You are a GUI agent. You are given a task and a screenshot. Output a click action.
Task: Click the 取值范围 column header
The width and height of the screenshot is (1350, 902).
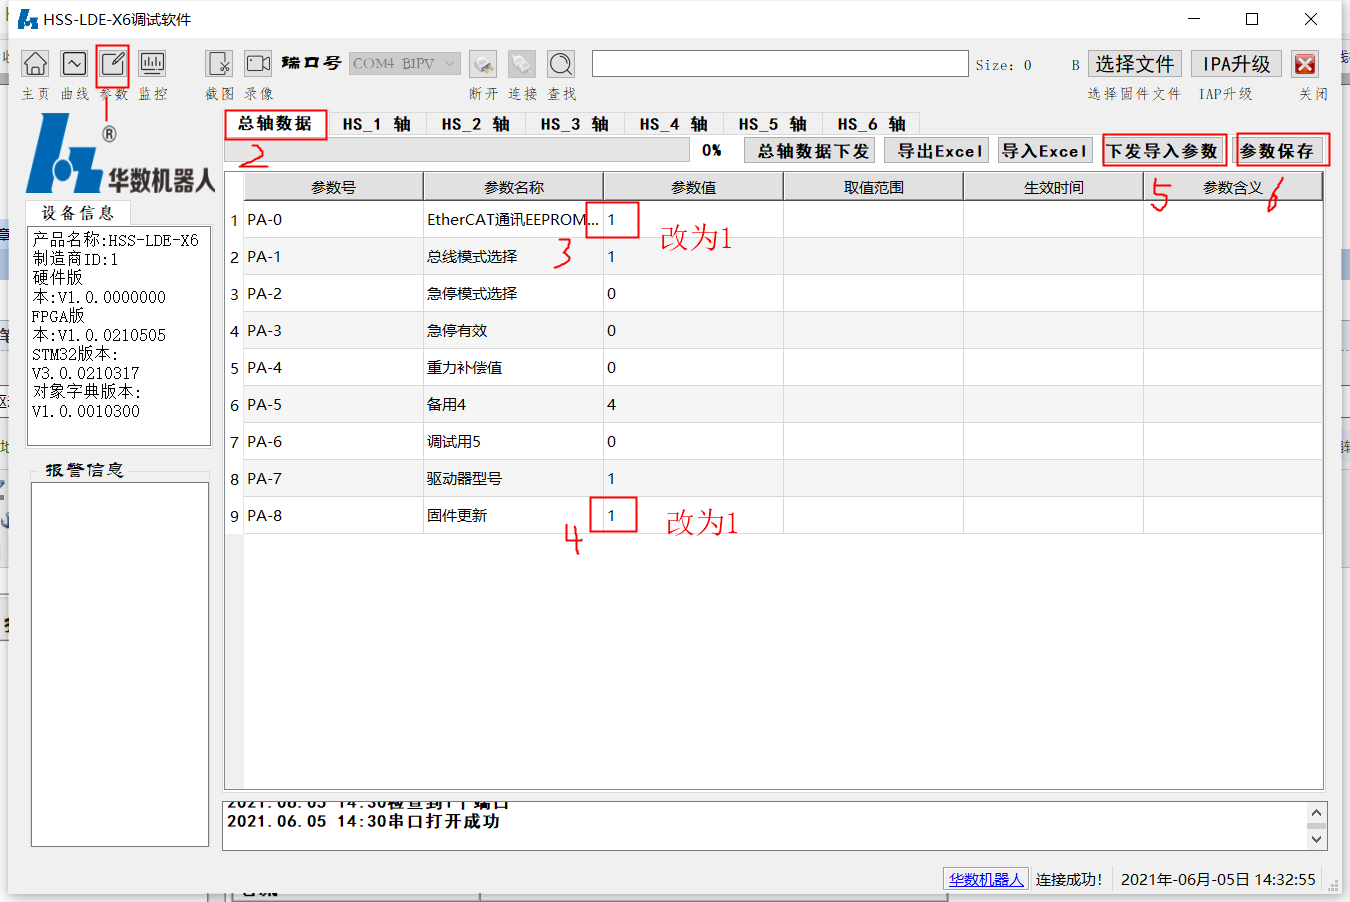(x=873, y=187)
